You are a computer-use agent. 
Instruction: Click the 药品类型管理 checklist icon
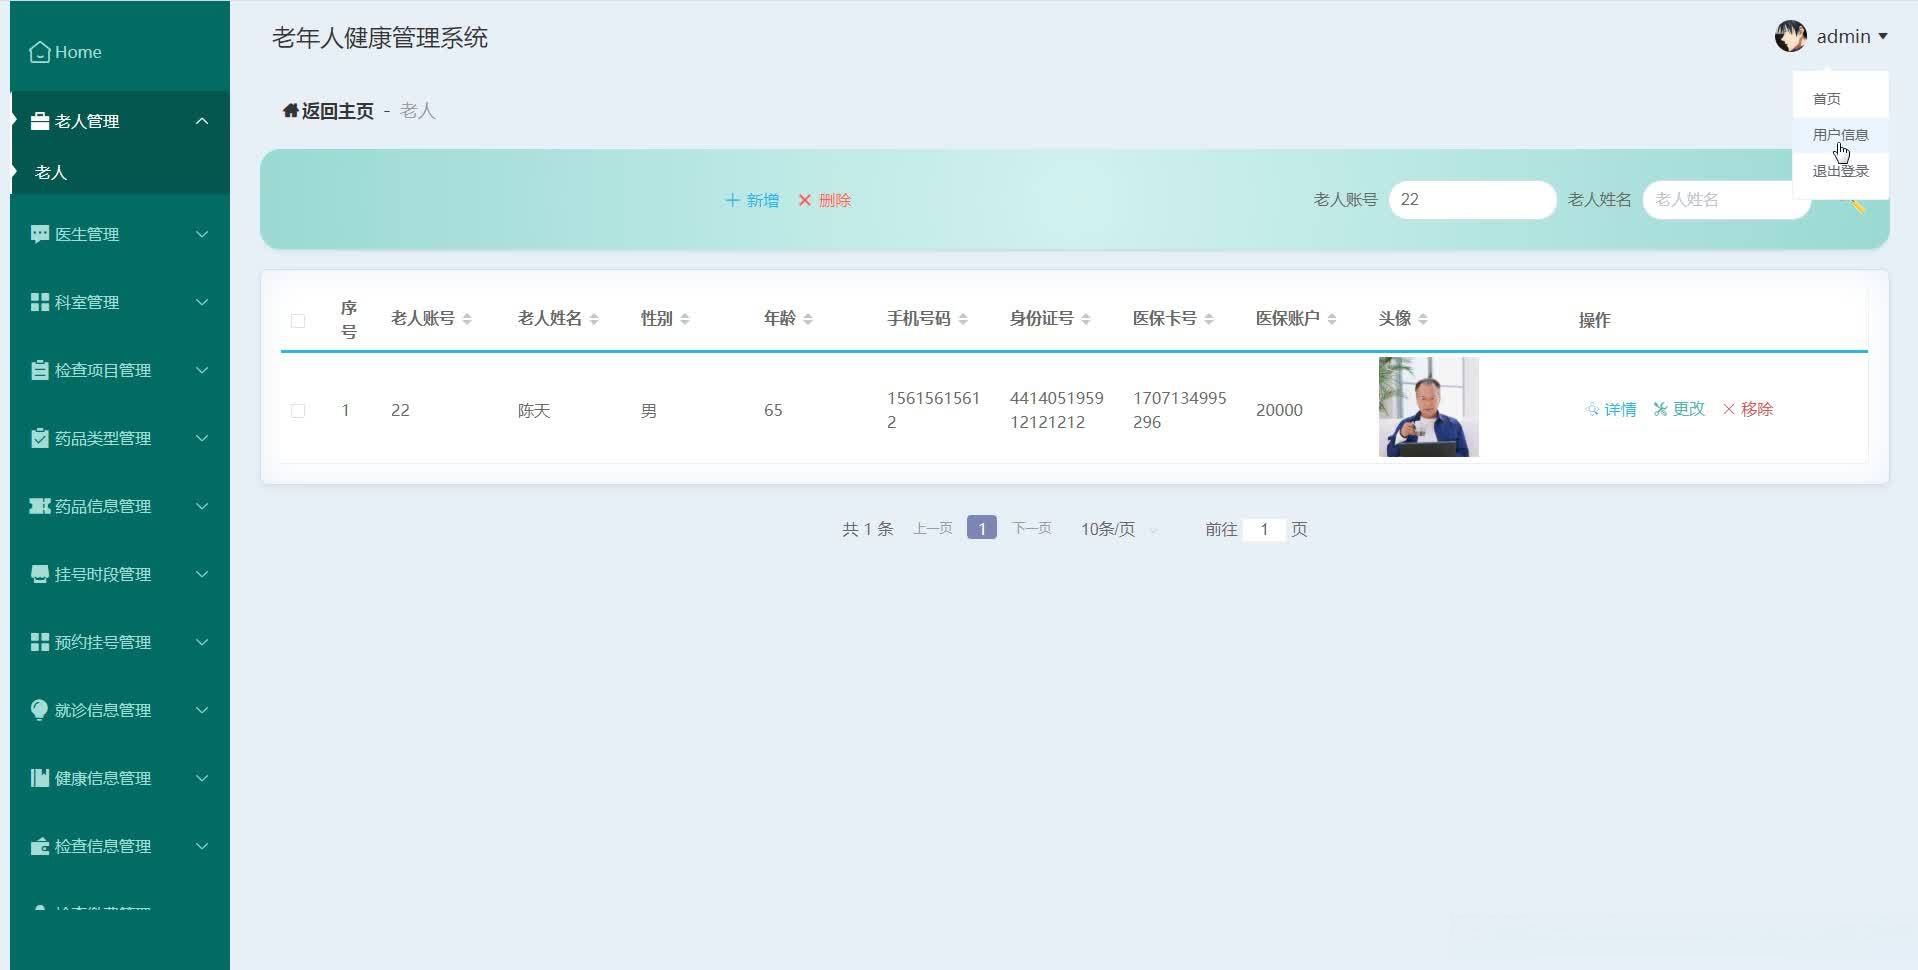coord(40,438)
